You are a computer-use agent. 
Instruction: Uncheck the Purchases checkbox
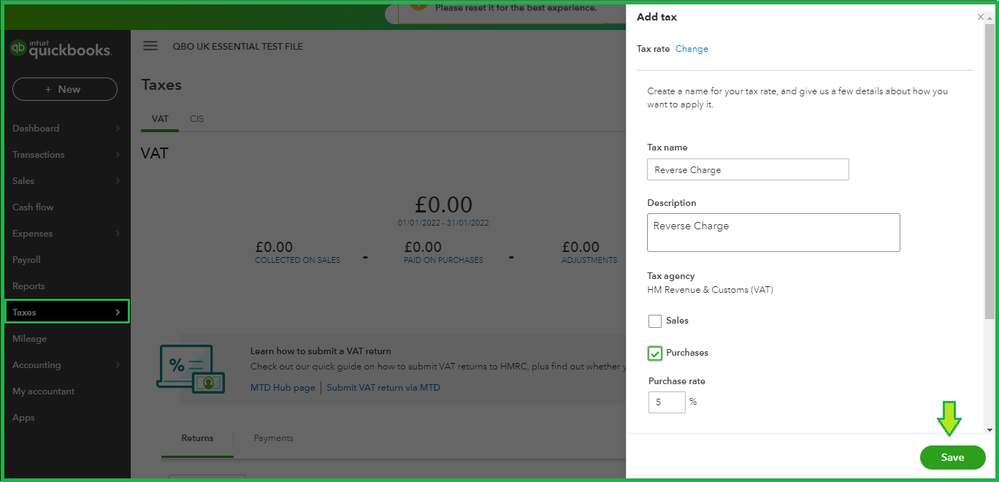[x=655, y=353]
